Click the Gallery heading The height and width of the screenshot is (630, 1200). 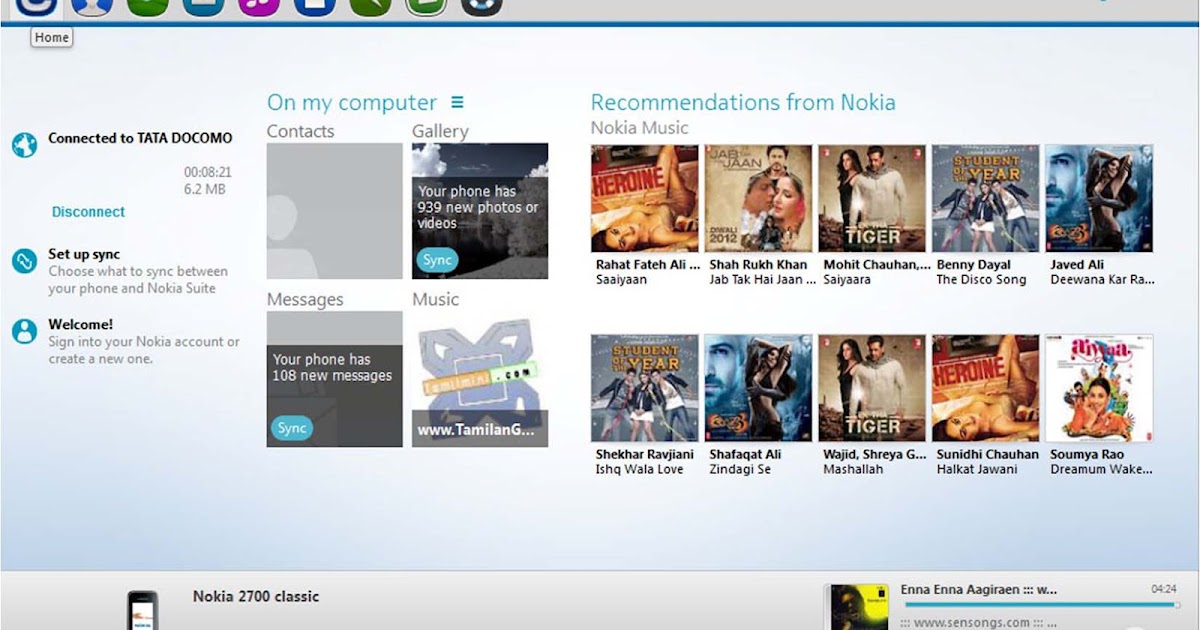click(440, 131)
